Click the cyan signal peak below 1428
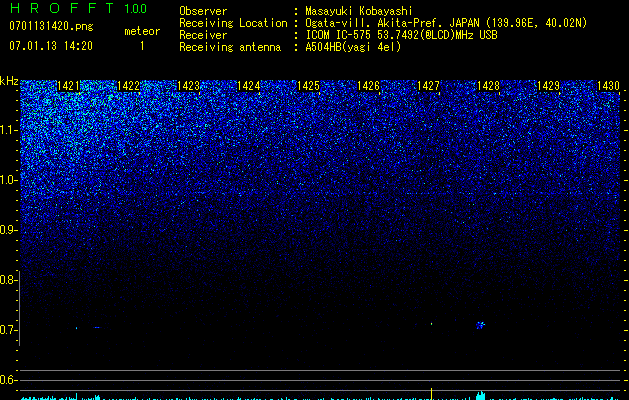 (480, 396)
